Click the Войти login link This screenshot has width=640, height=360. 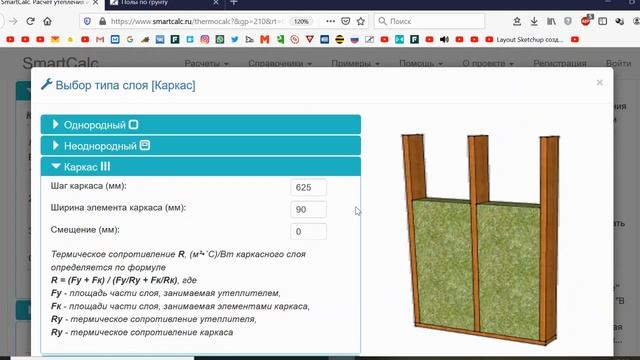point(618,63)
